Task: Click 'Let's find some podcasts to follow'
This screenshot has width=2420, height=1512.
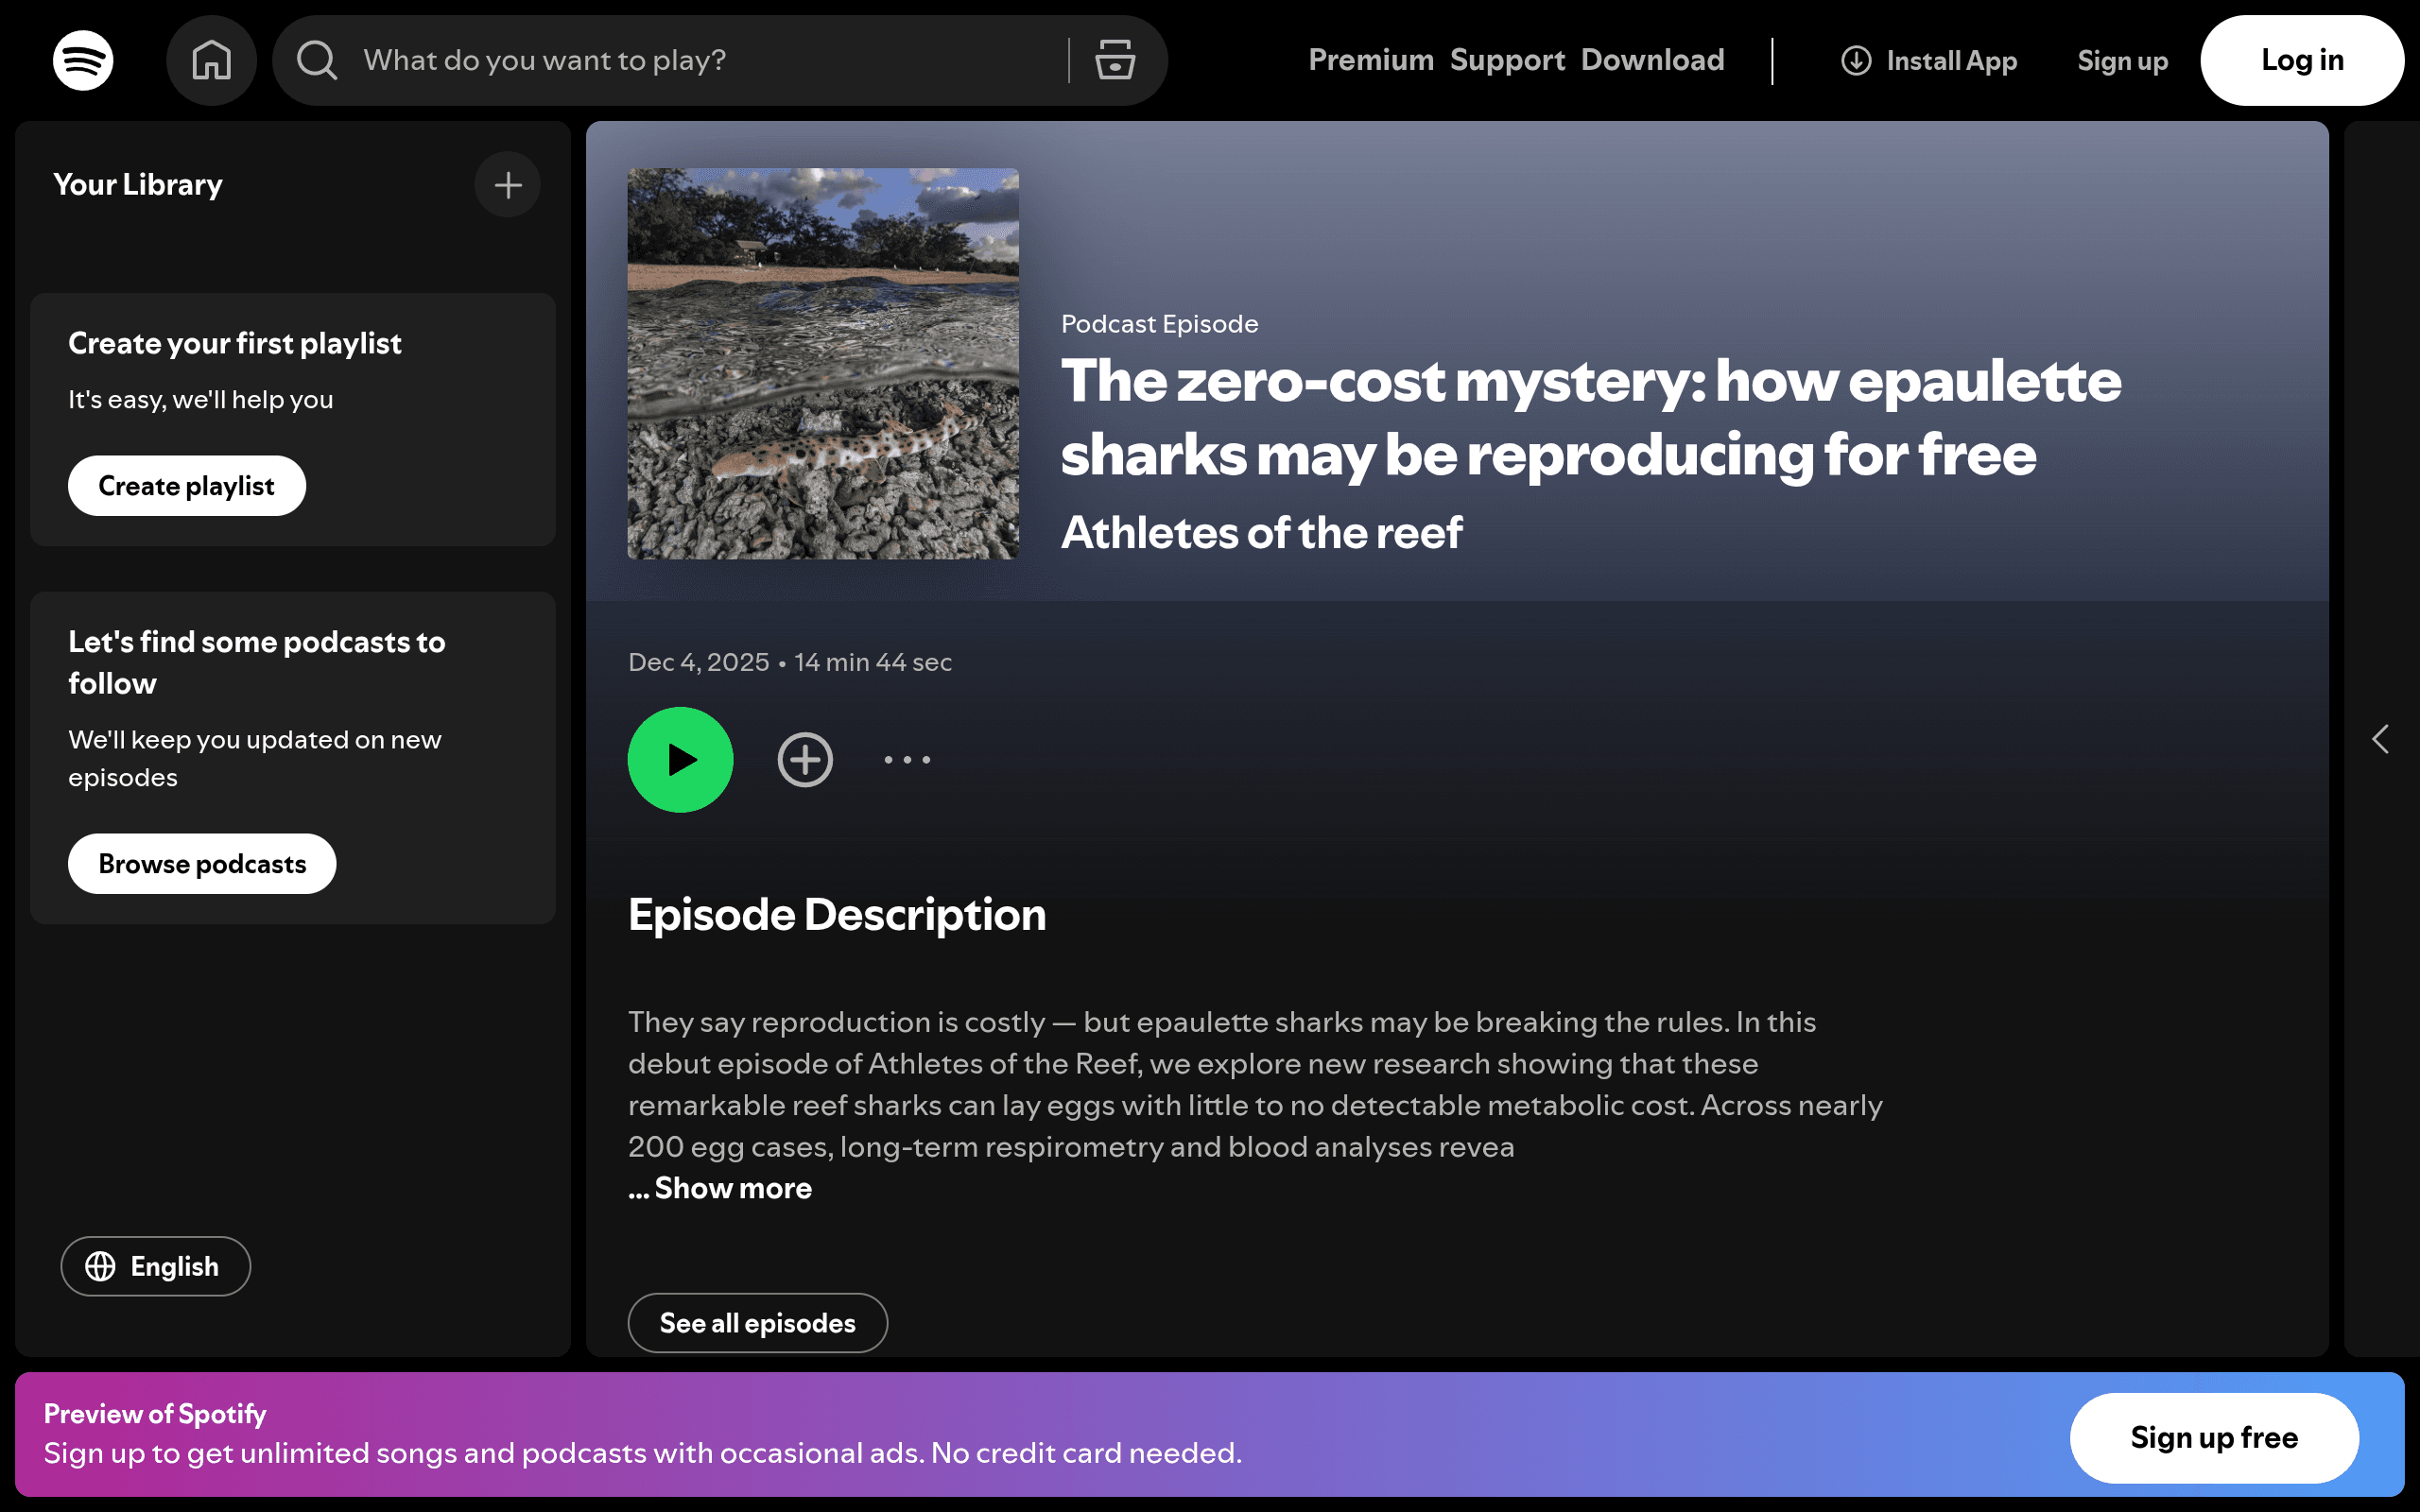Action: (257, 662)
